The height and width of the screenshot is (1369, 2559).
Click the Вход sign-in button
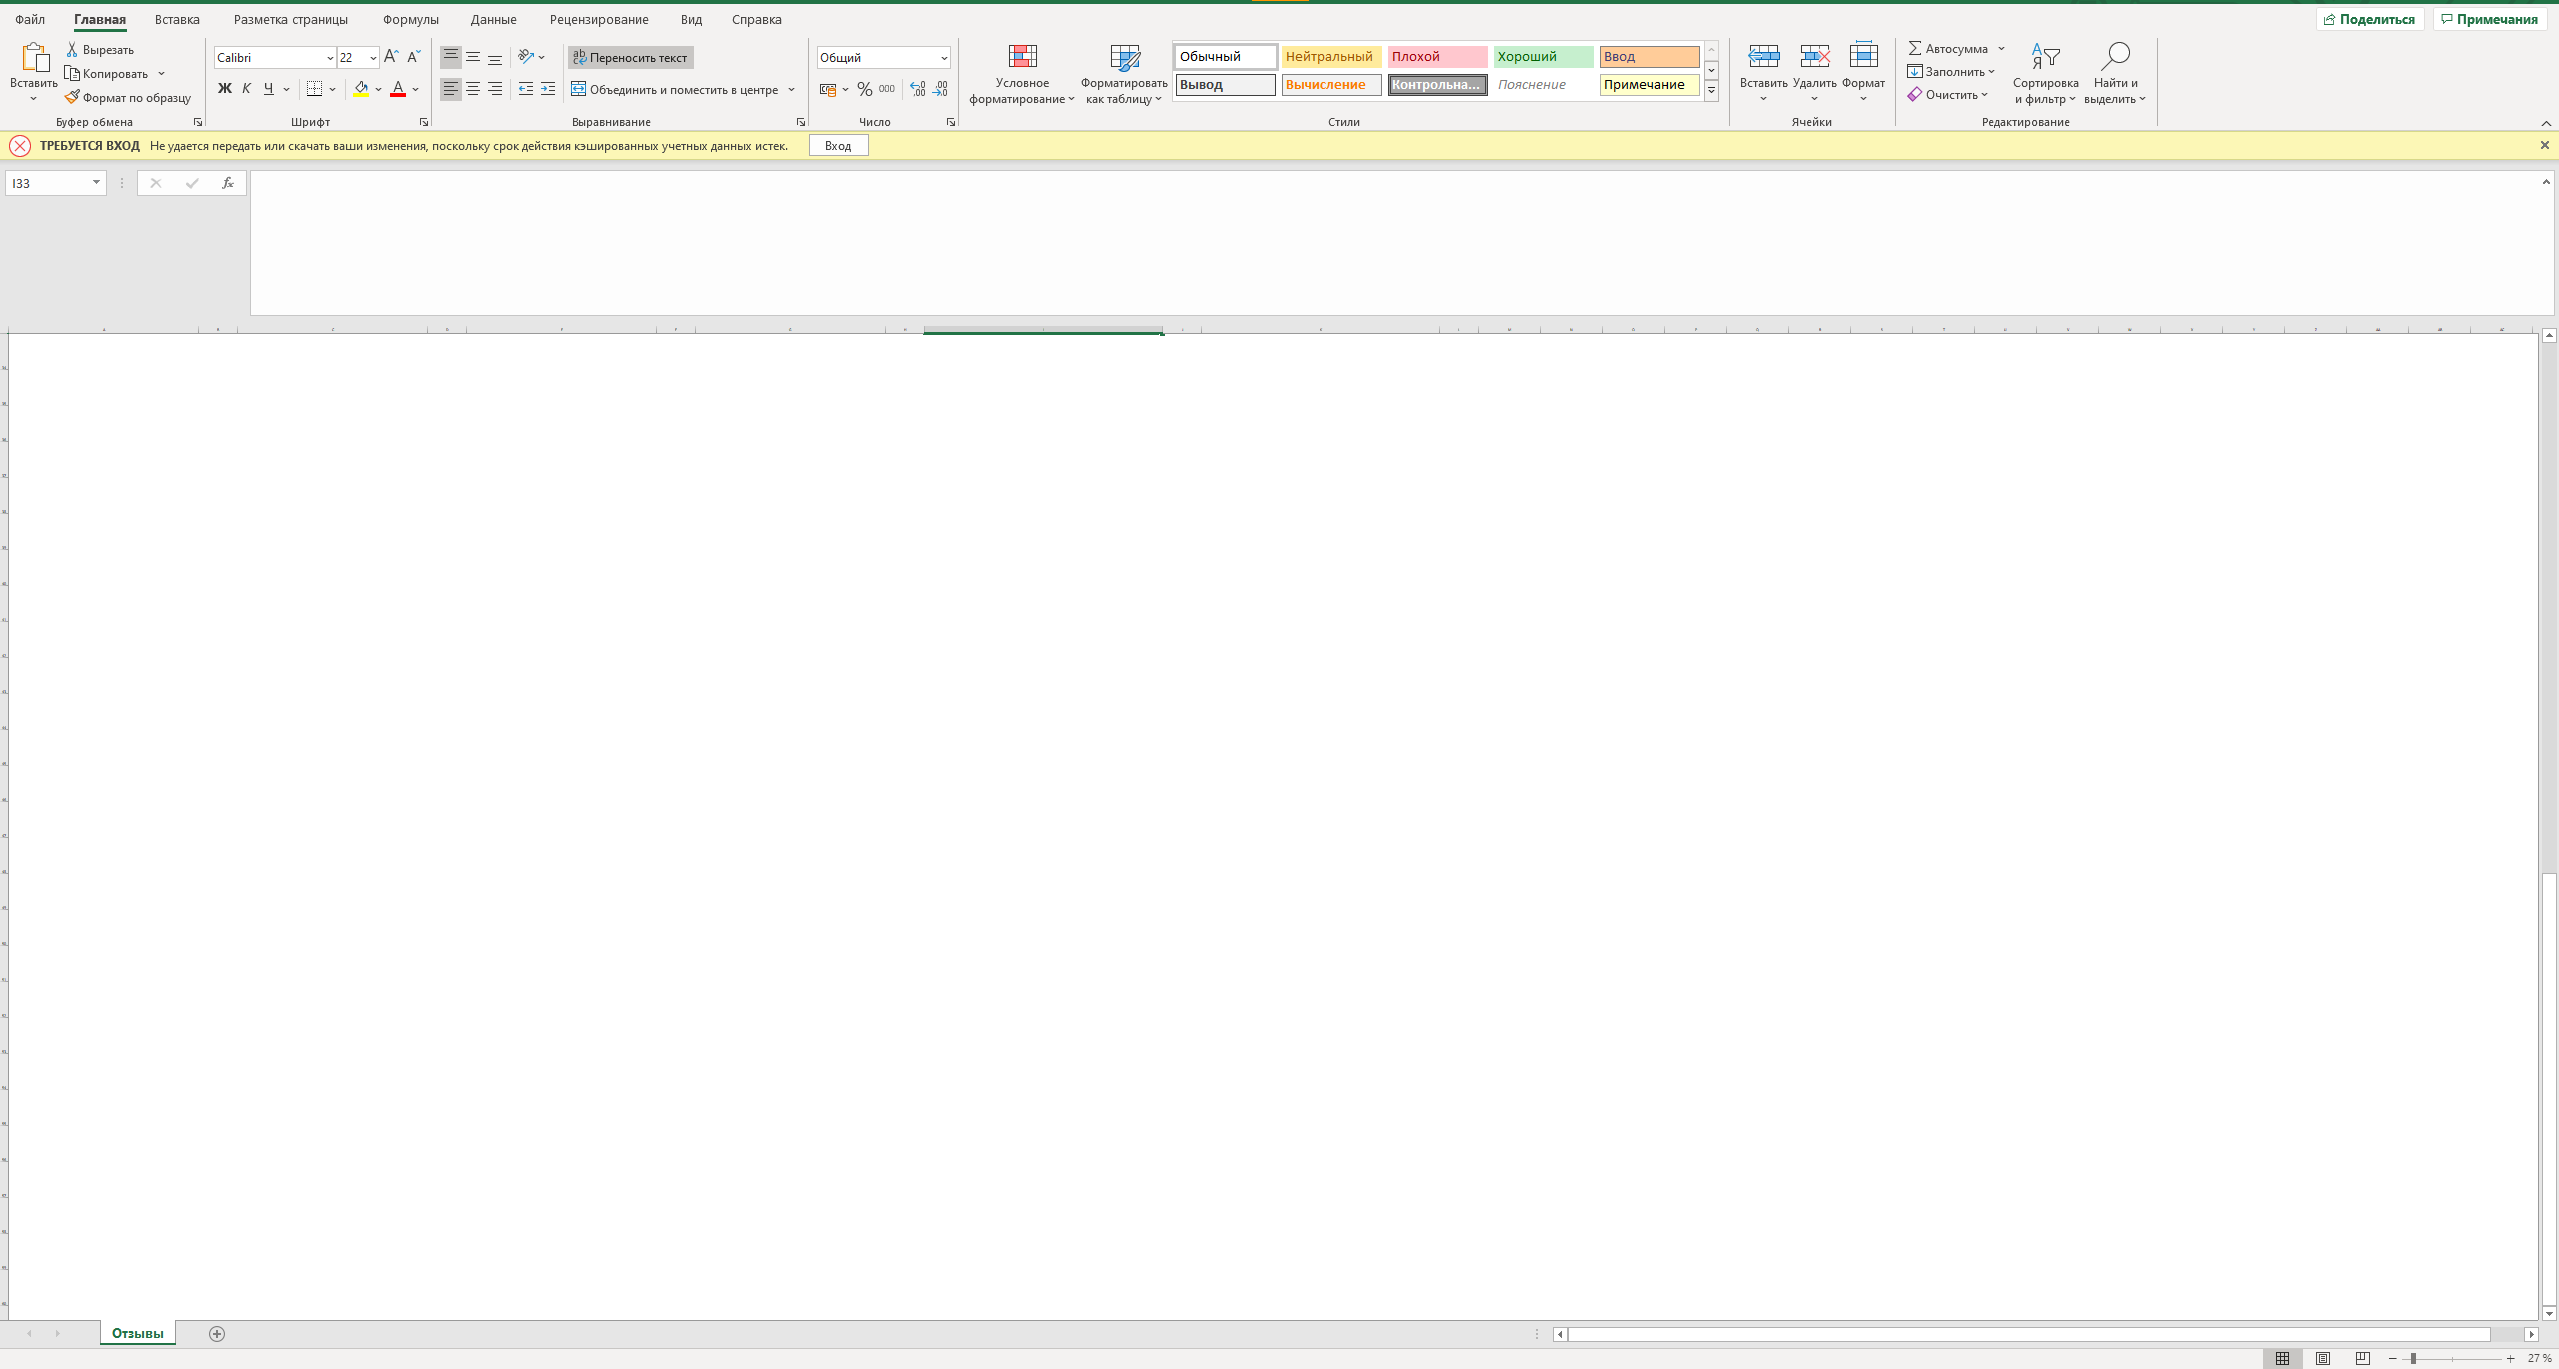tap(838, 145)
